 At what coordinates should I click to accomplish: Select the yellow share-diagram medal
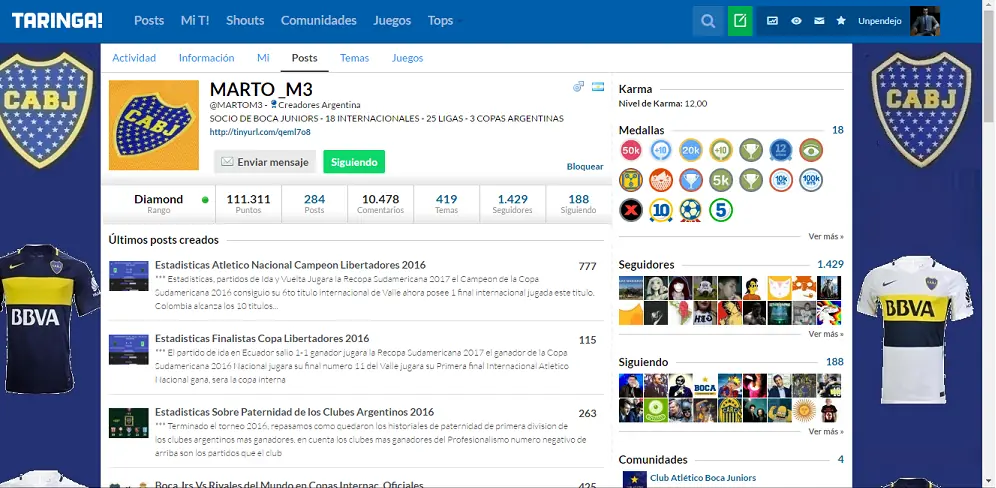(631, 180)
